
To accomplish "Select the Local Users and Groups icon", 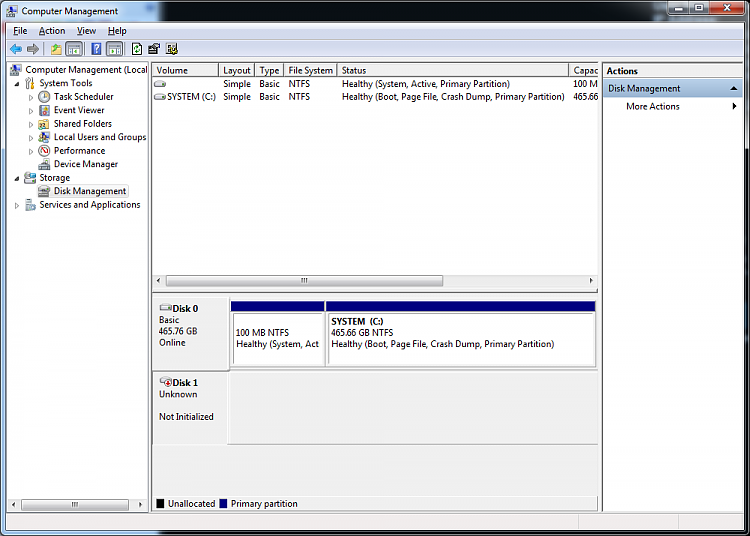I will (x=44, y=137).
